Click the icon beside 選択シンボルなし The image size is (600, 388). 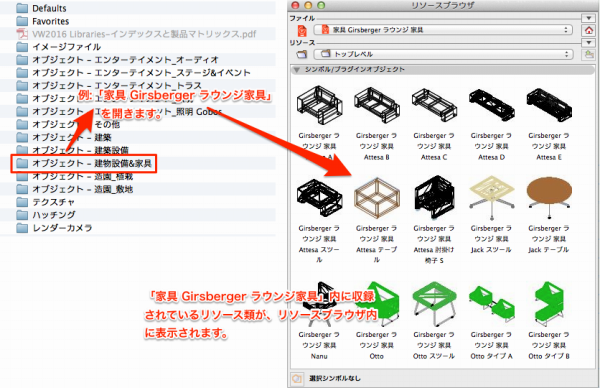click(x=297, y=378)
